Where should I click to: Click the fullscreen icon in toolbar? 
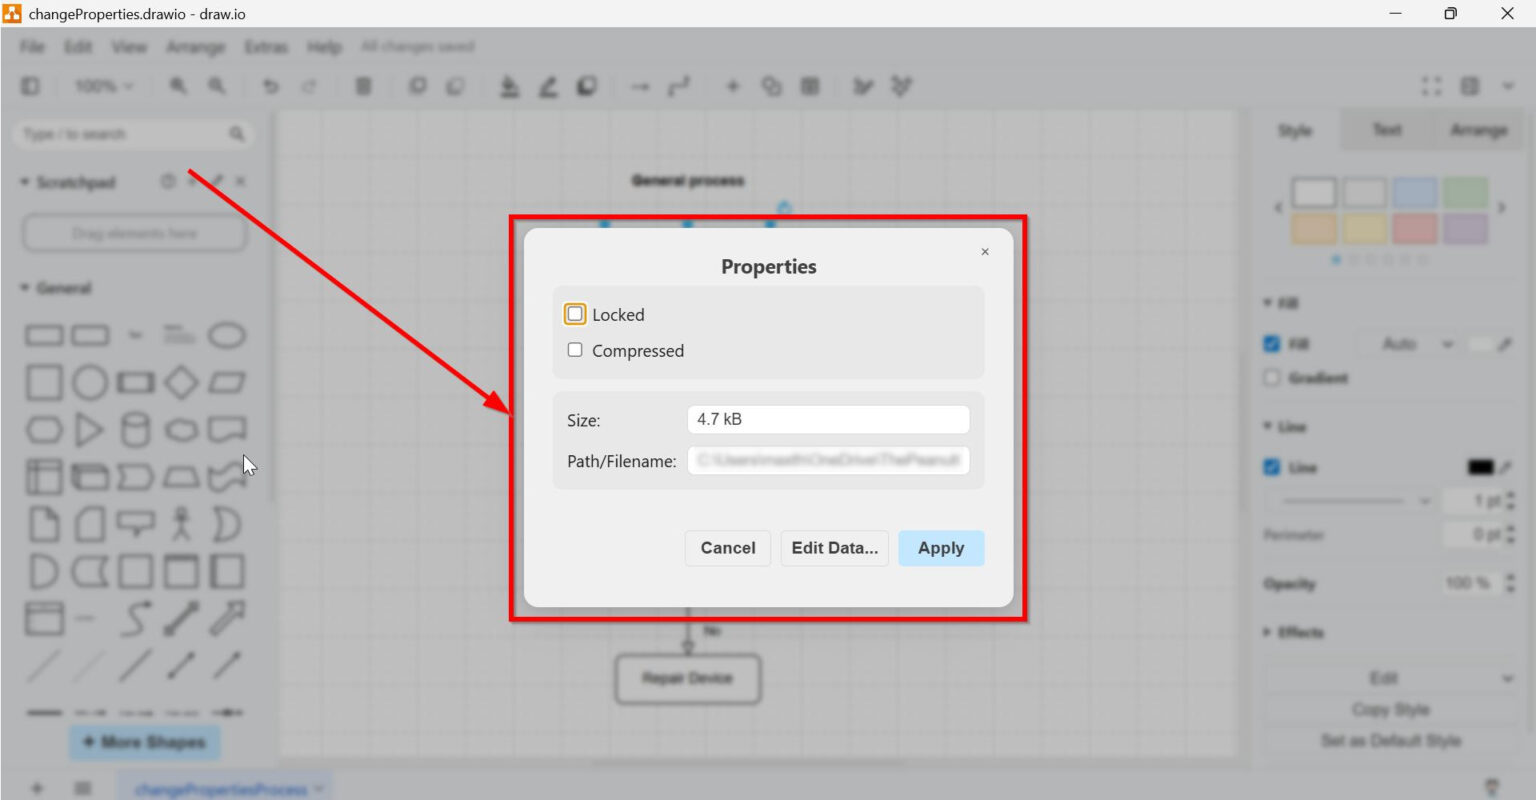[x=1432, y=87]
